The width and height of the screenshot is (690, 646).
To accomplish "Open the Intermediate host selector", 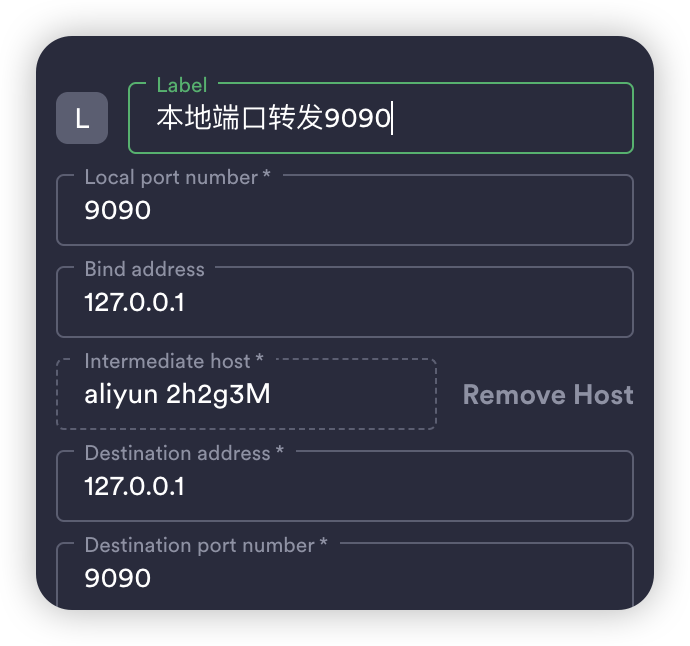I will 246,394.
